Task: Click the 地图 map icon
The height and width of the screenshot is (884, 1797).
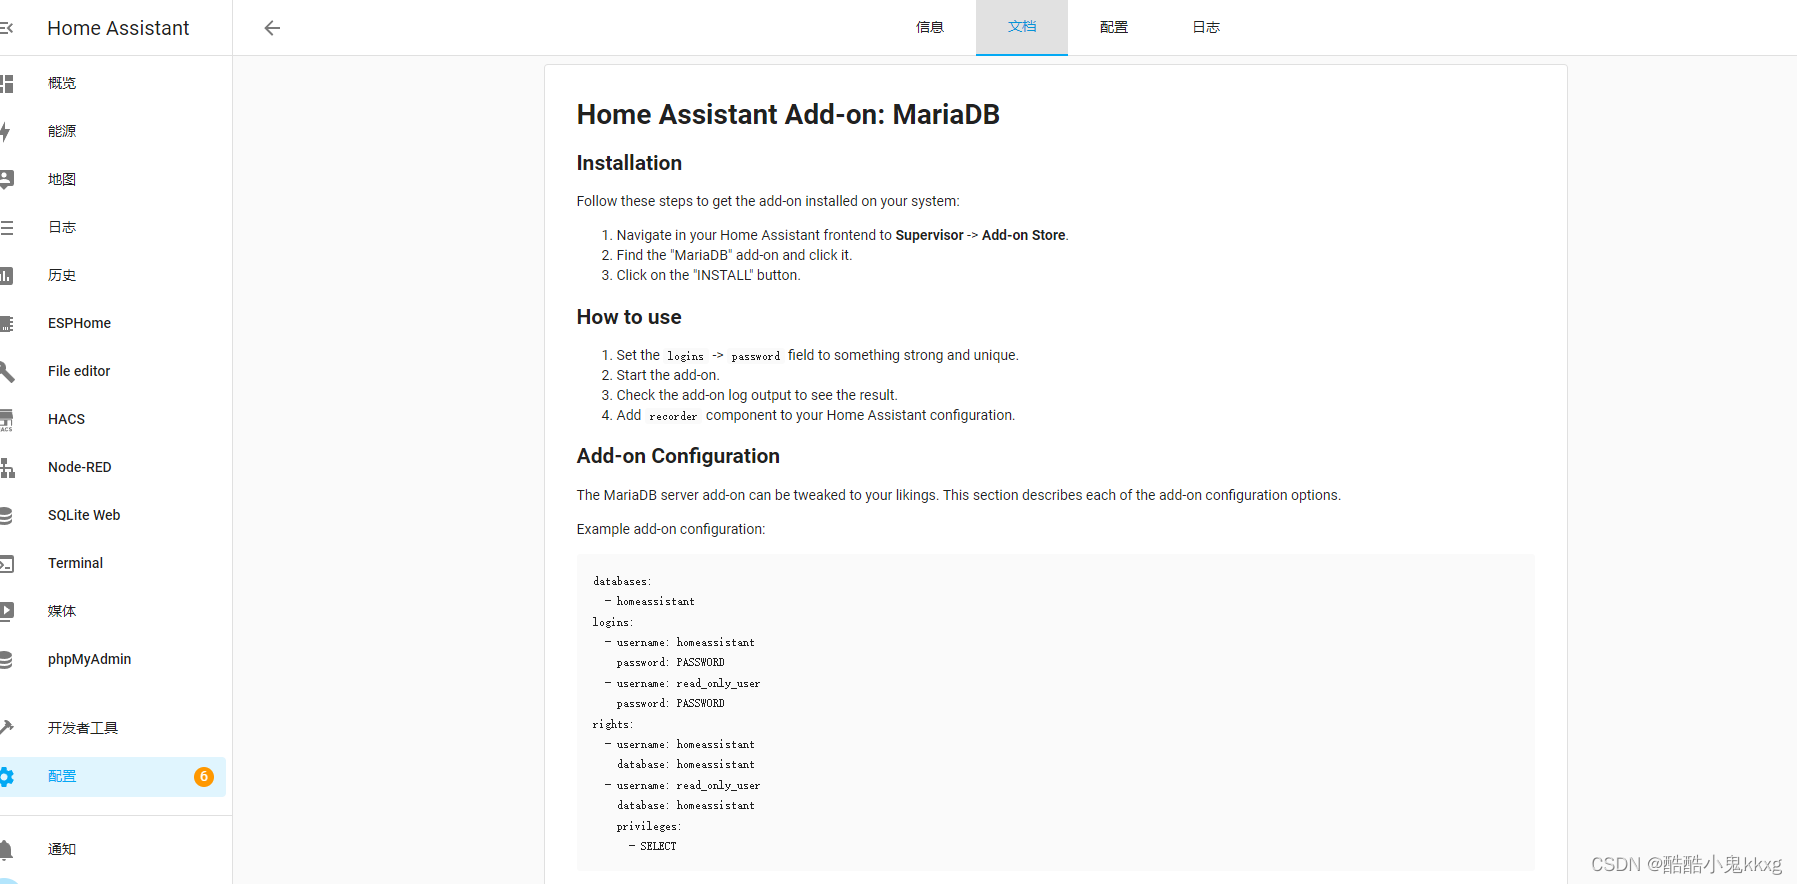Action: (6, 179)
